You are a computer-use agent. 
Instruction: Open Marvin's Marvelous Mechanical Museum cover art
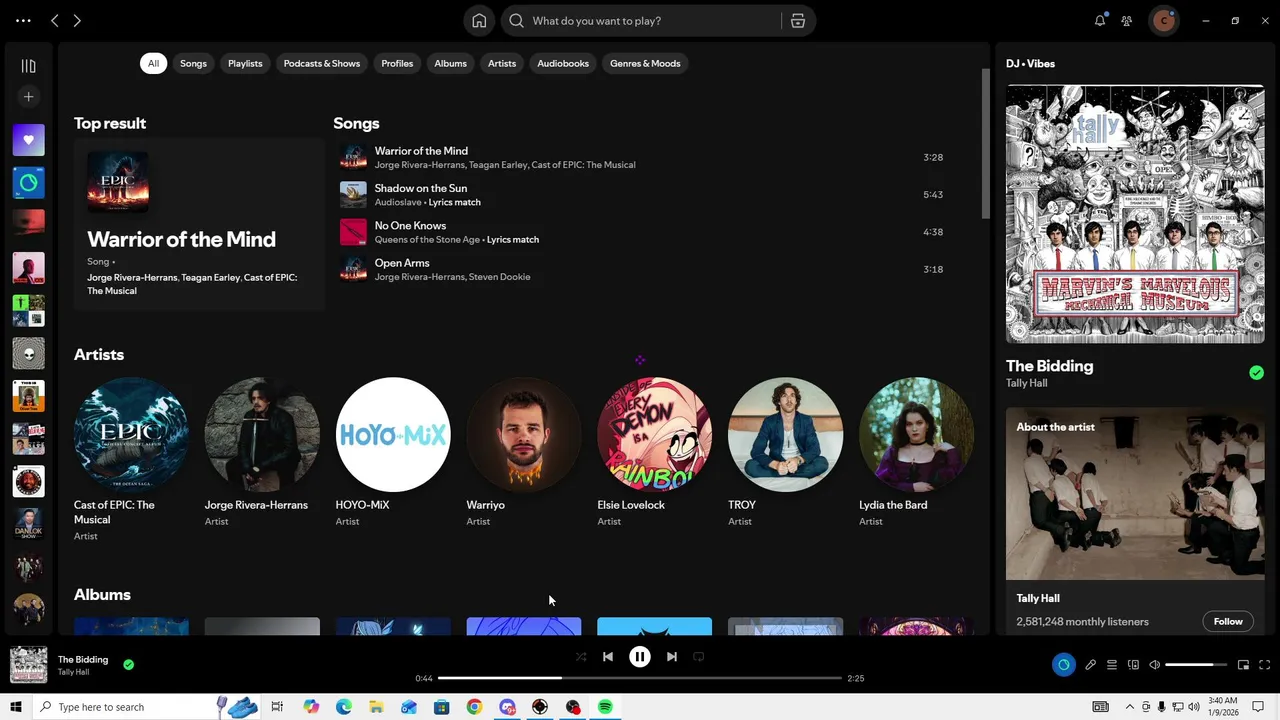[x=1135, y=214]
